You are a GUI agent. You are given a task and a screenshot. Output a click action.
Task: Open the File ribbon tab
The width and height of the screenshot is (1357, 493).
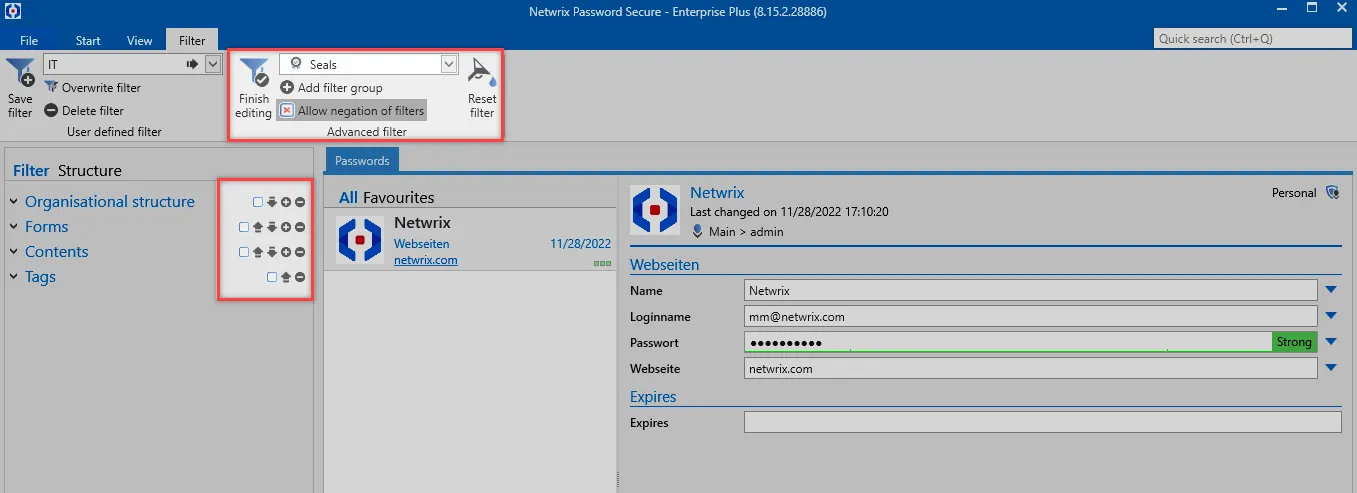[x=29, y=41]
